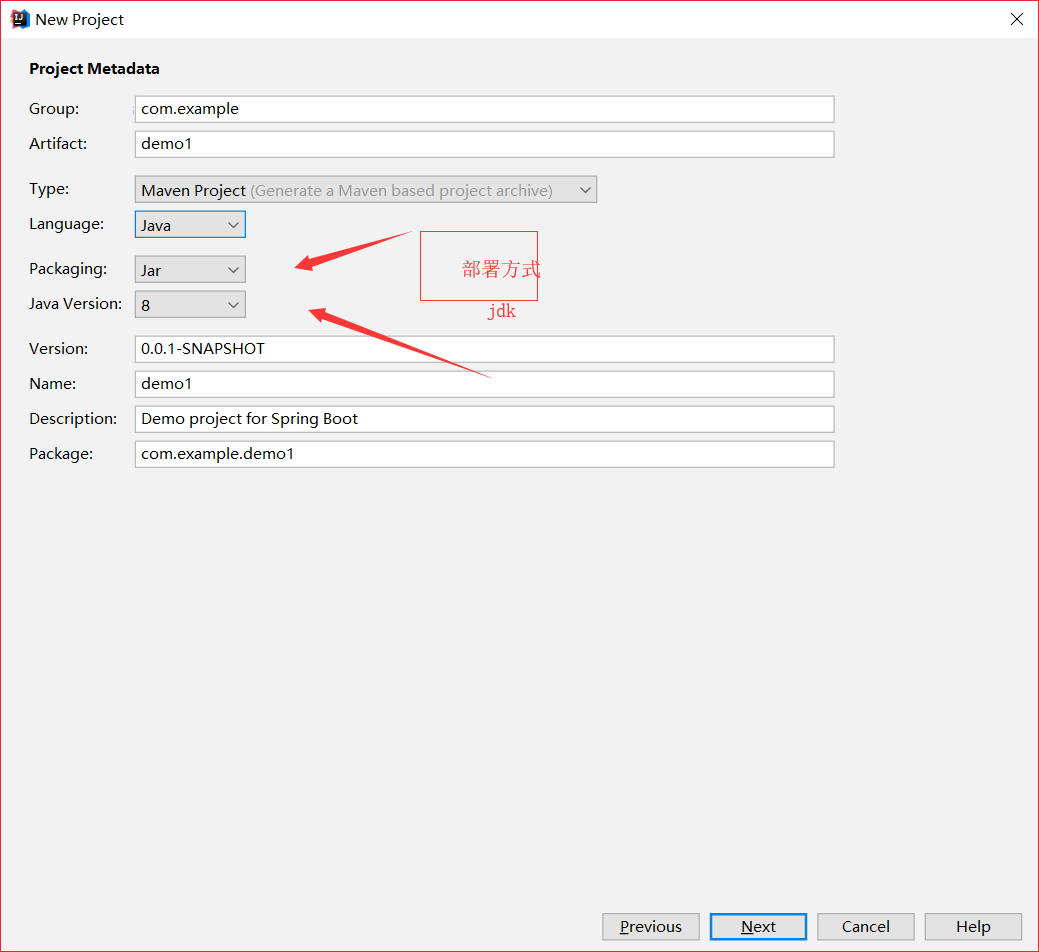Click the Type: label
Viewport: 1039px width, 952px height.
pyautogui.click(x=49, y=189)
